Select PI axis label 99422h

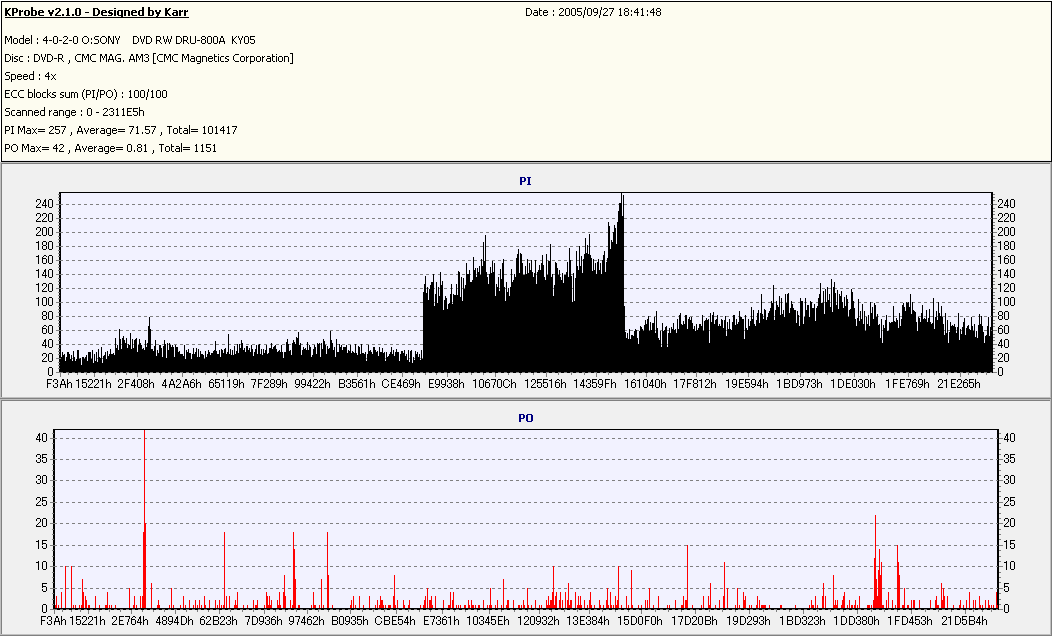pos(313,384)
